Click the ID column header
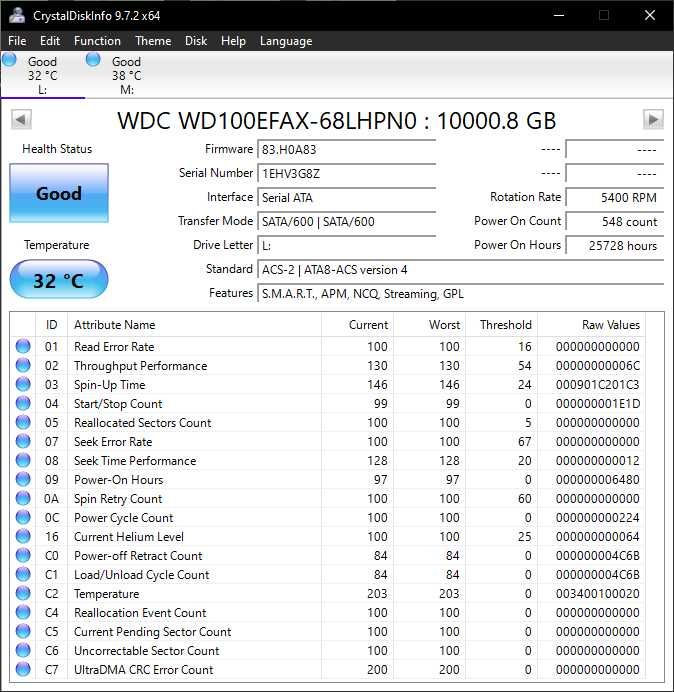674x692 pixels. (51, 325)
